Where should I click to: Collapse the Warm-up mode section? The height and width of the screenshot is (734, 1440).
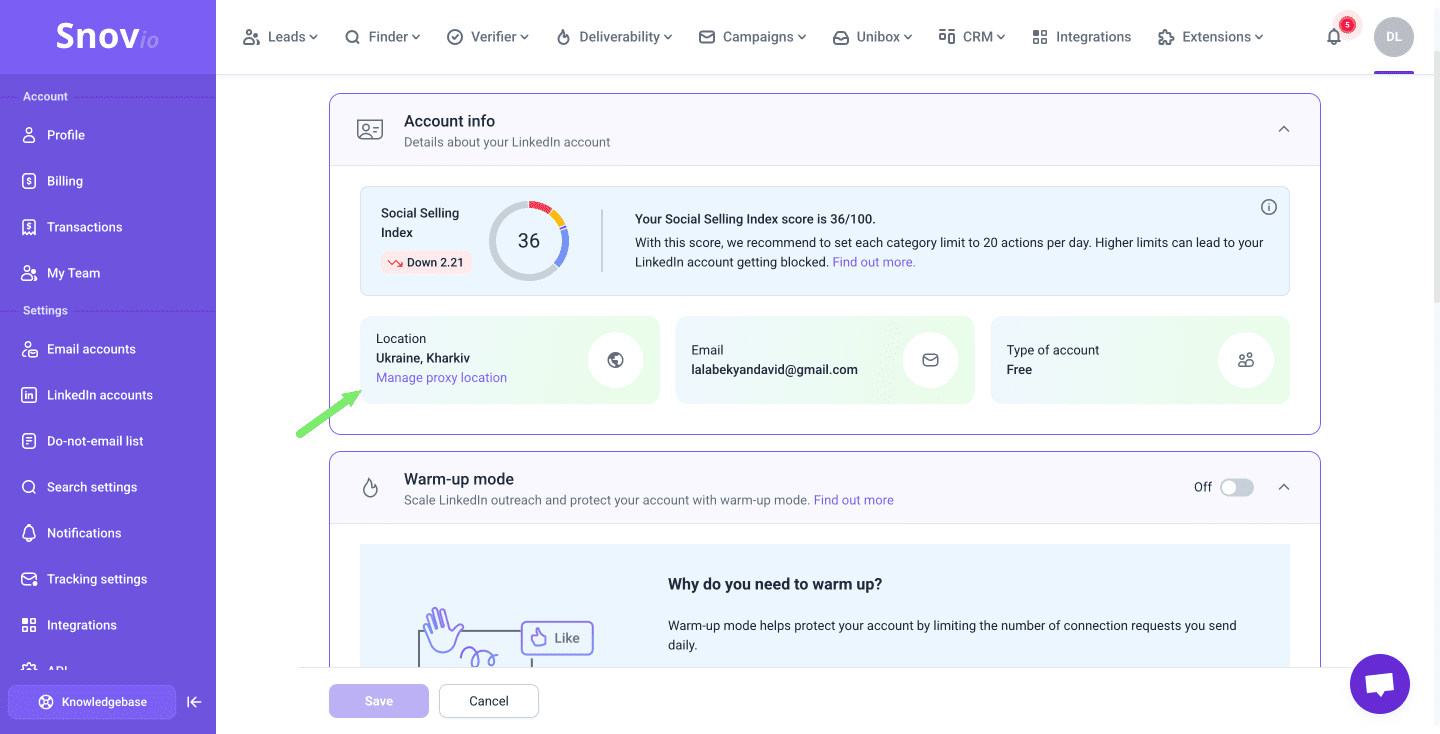[x=1284, y=487]
